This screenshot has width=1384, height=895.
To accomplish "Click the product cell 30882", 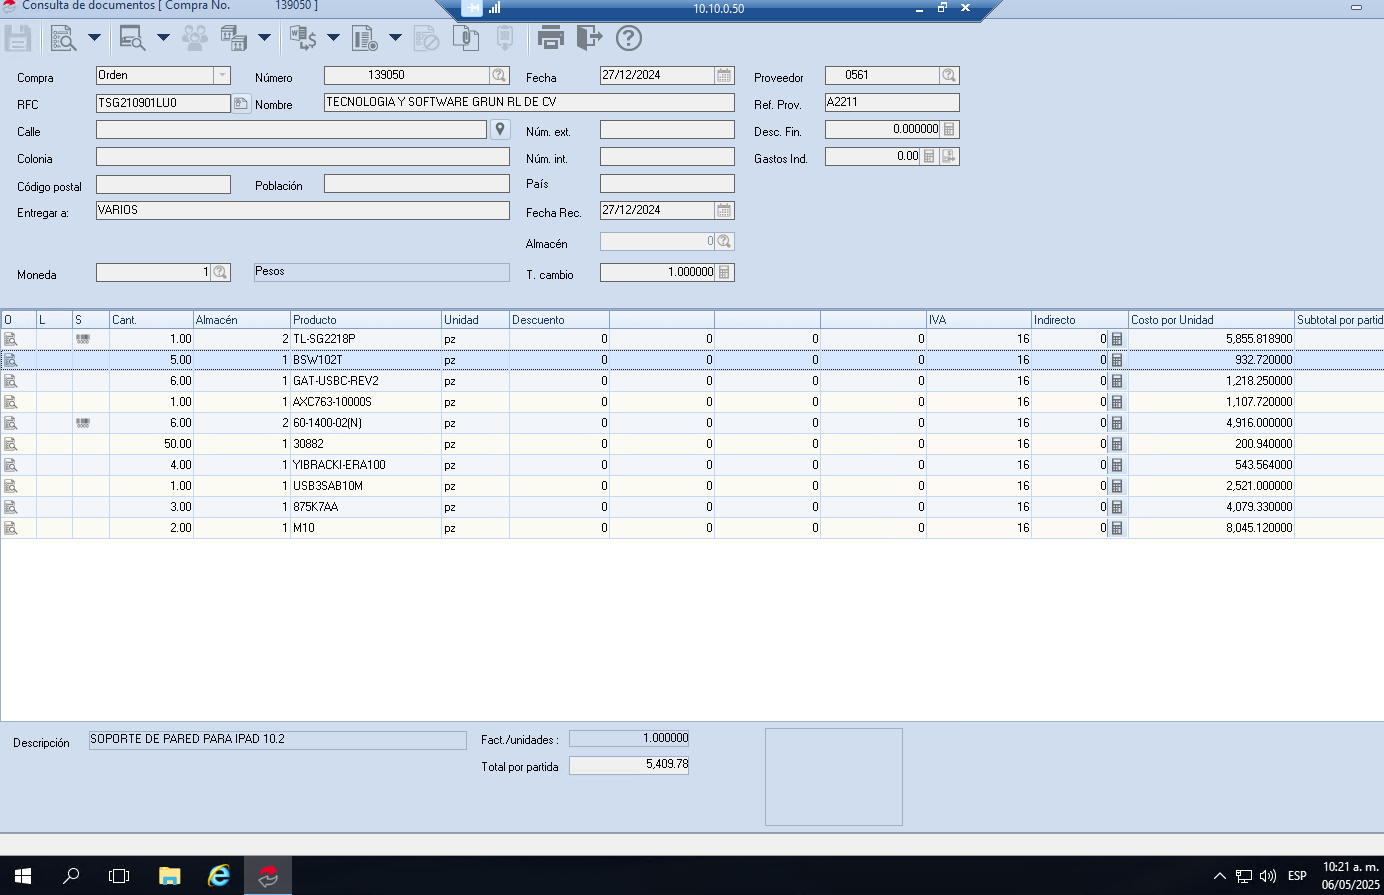I will click(366, 444).
